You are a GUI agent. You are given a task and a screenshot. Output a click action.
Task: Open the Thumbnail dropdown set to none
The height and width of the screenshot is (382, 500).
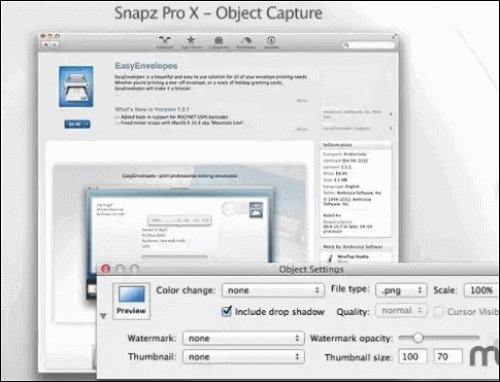point(243,357)
